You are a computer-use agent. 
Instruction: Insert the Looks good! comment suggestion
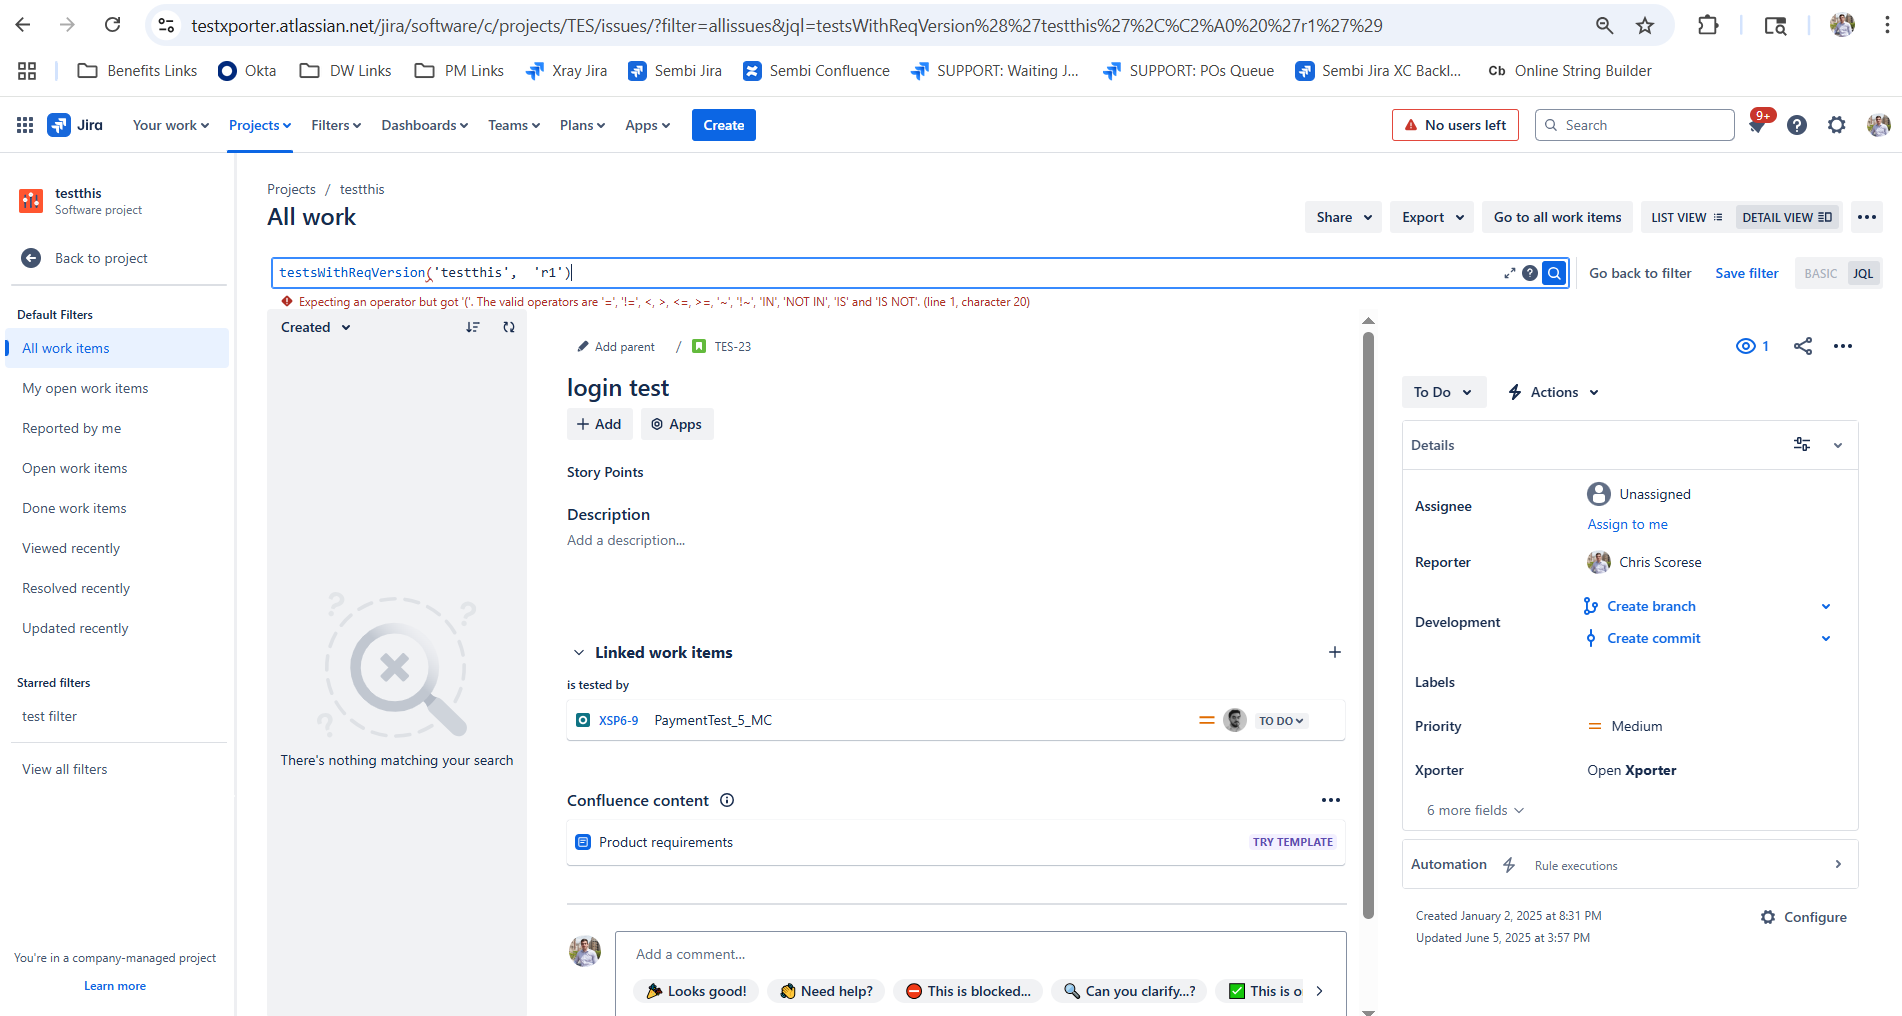696,991
